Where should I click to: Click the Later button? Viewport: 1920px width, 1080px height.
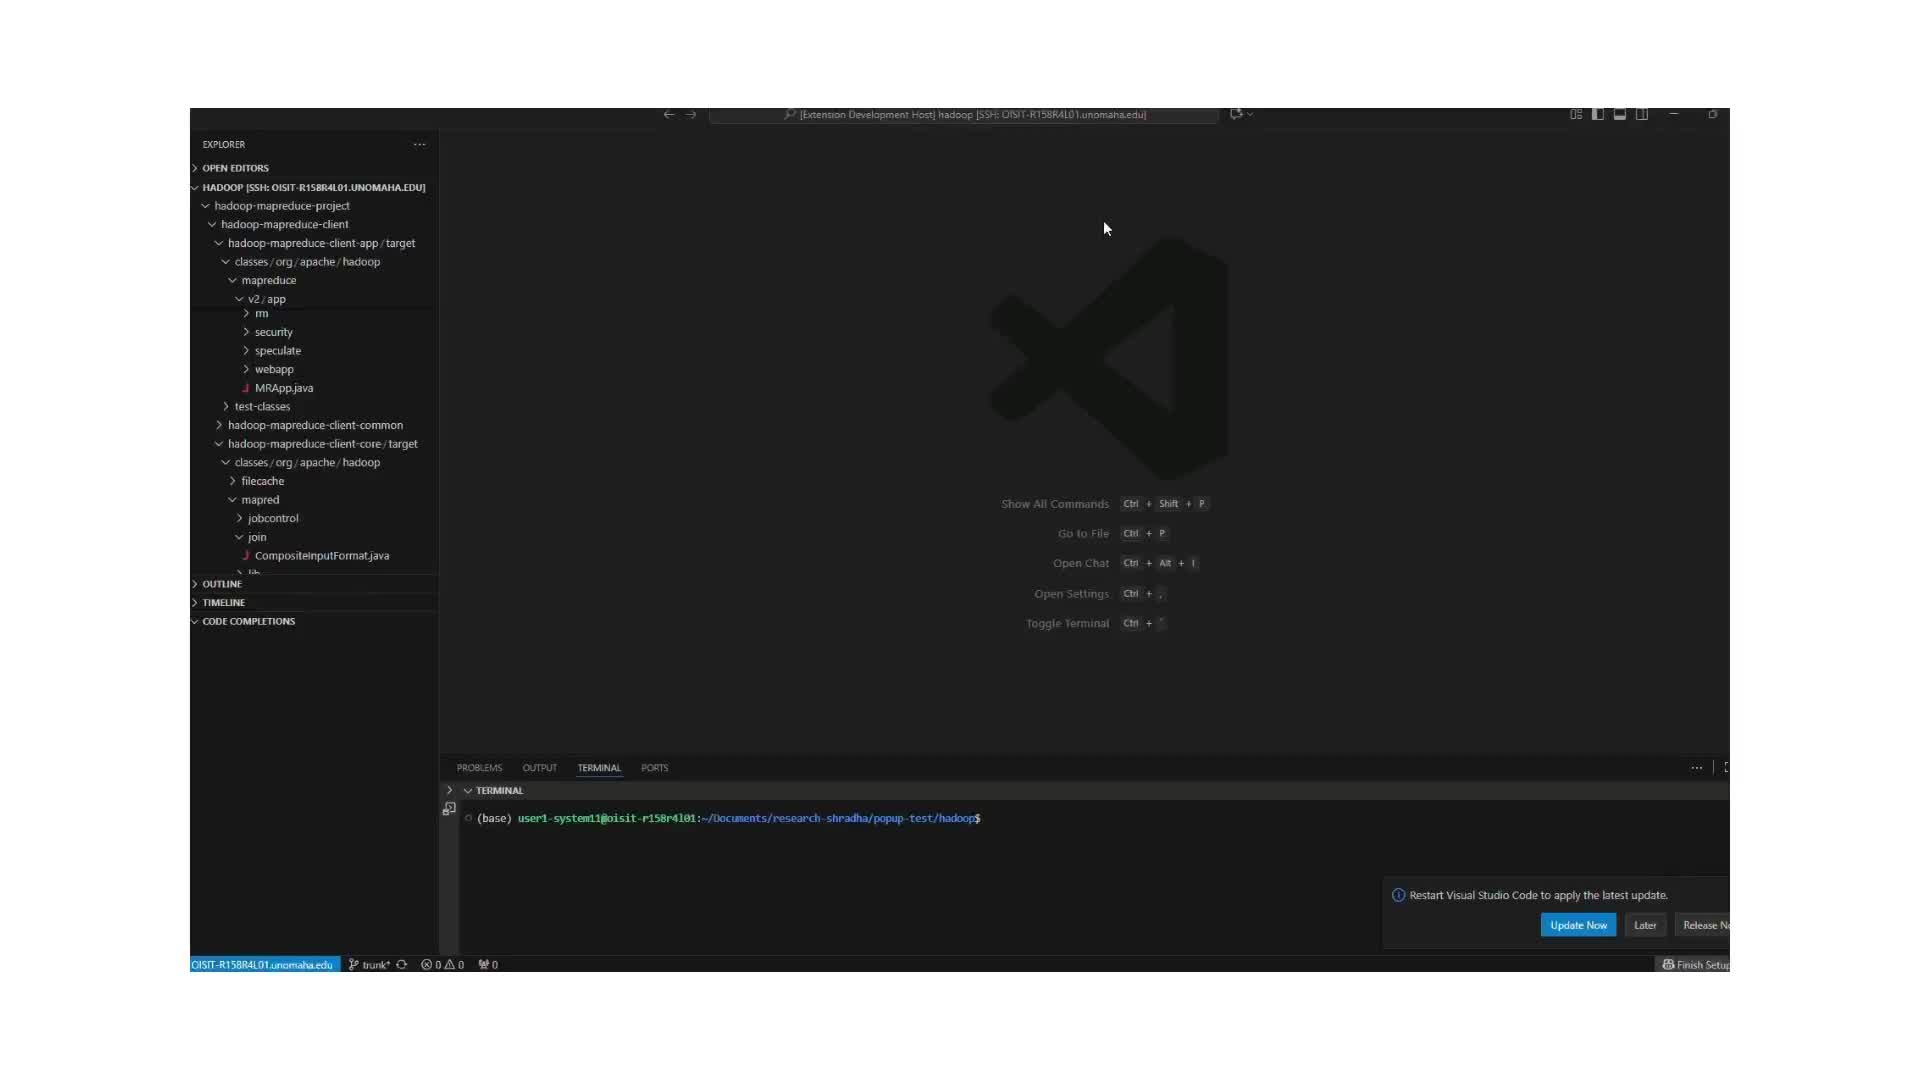coord(1645,926)
